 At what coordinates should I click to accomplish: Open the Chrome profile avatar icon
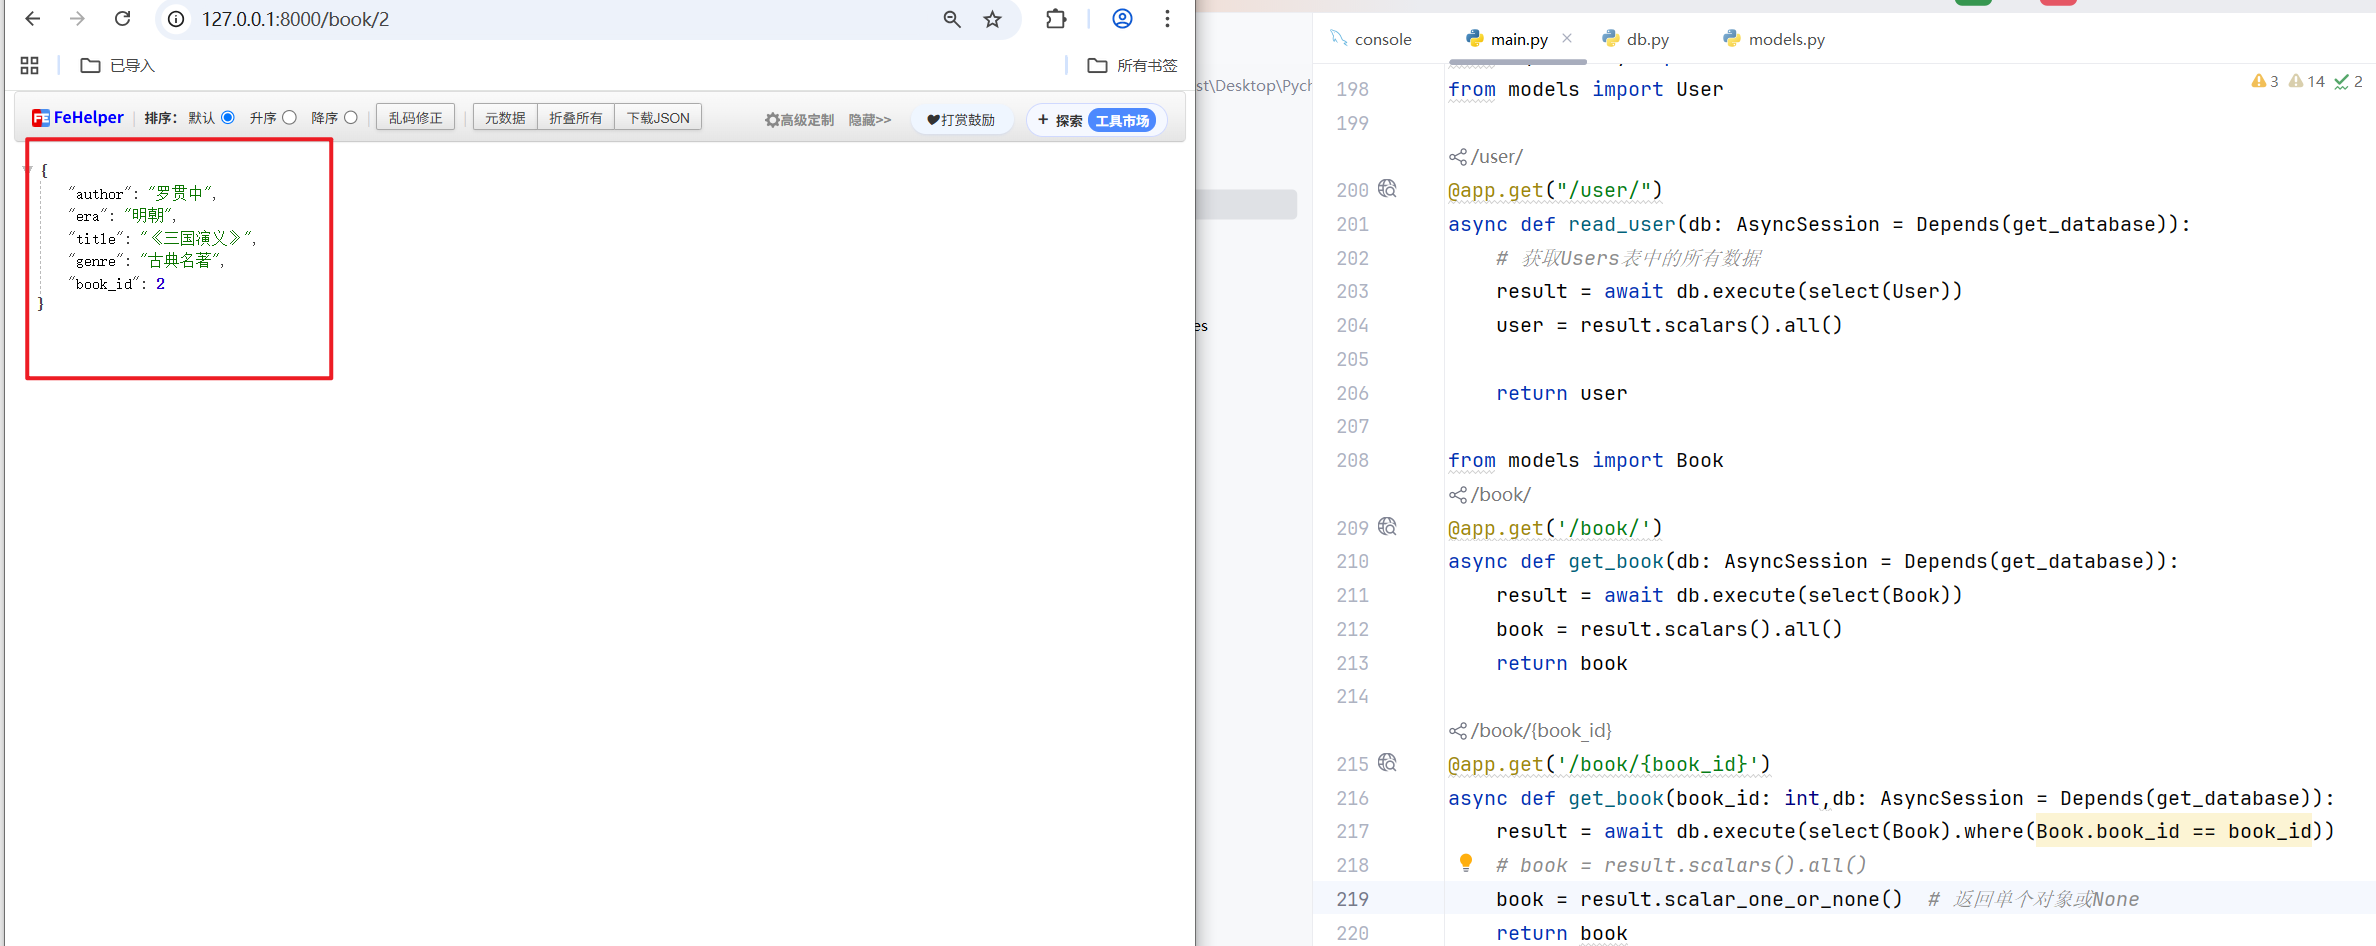click(1122, 19)
